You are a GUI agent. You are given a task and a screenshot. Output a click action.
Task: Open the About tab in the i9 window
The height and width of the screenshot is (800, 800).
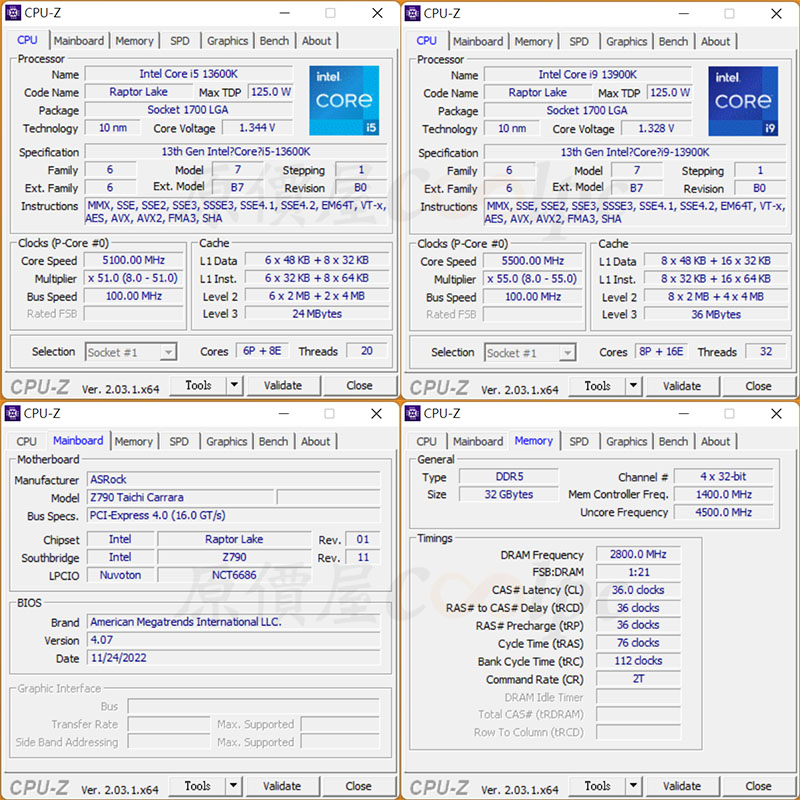click(715, 41)
